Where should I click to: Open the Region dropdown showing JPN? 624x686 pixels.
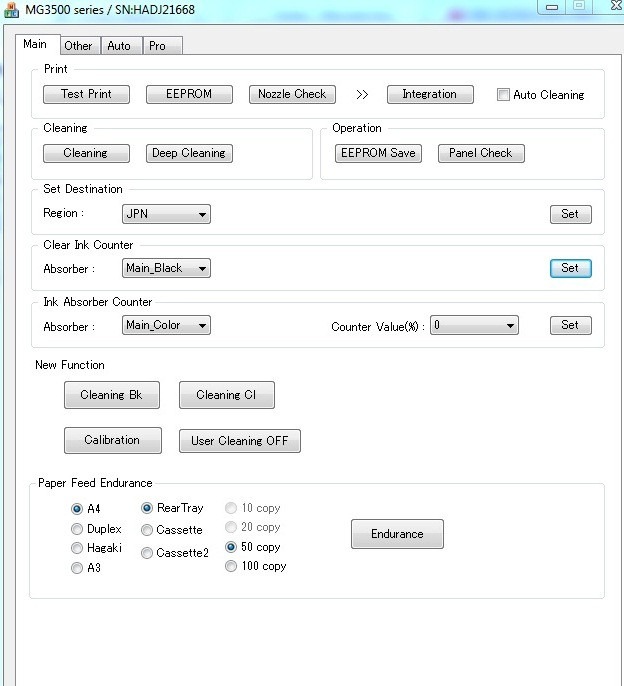click(x=166, y=214)
